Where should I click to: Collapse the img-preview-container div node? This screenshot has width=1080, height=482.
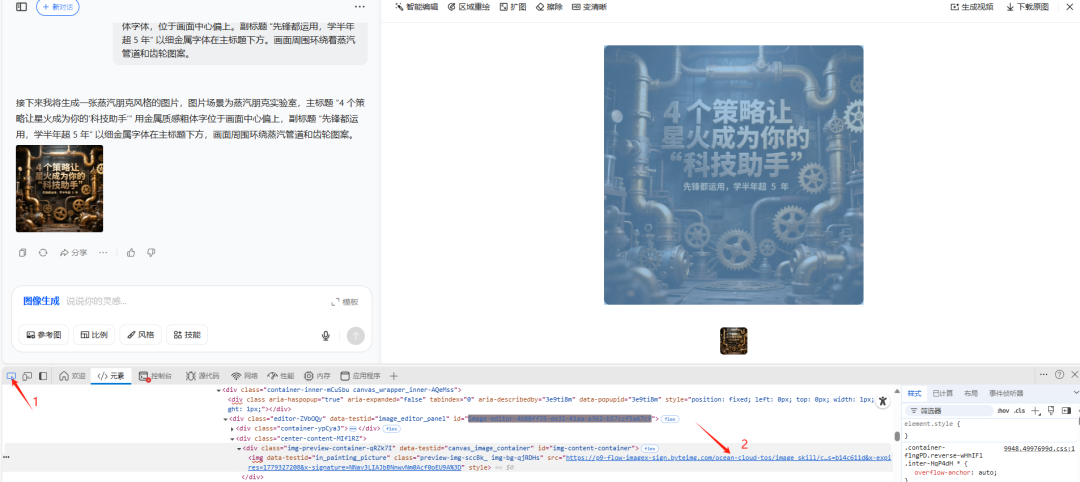(x=238, y=448)
